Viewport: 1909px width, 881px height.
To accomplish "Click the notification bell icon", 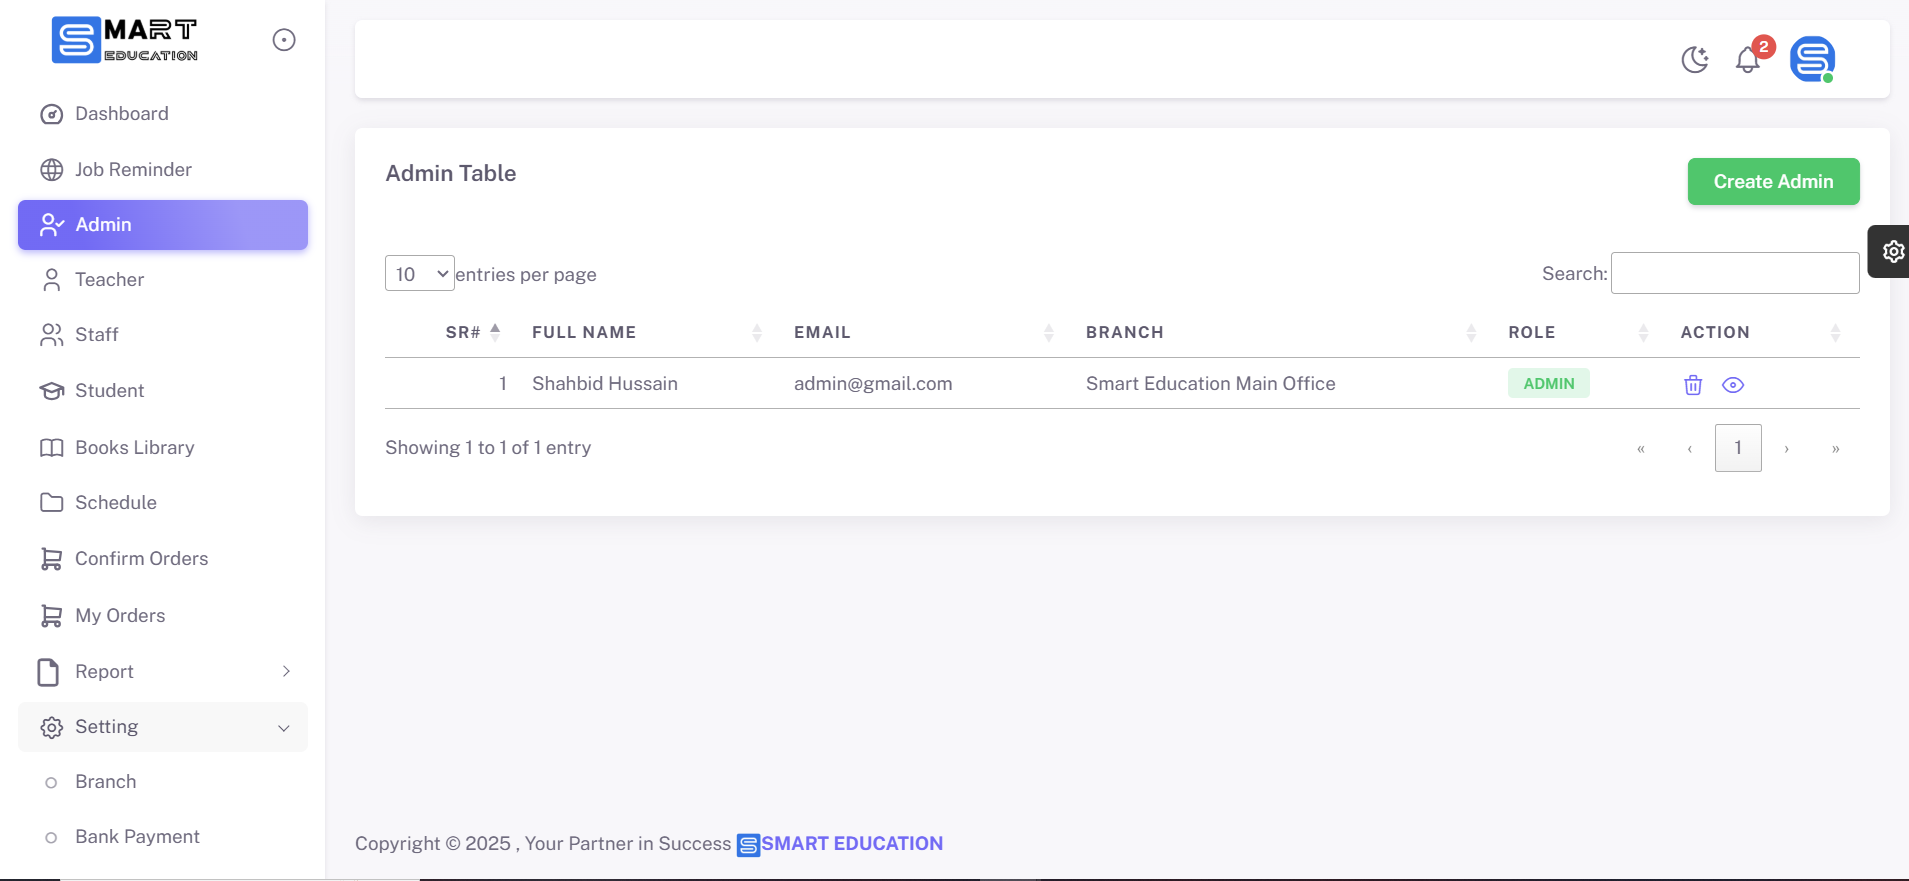I will pos(1747,60).
